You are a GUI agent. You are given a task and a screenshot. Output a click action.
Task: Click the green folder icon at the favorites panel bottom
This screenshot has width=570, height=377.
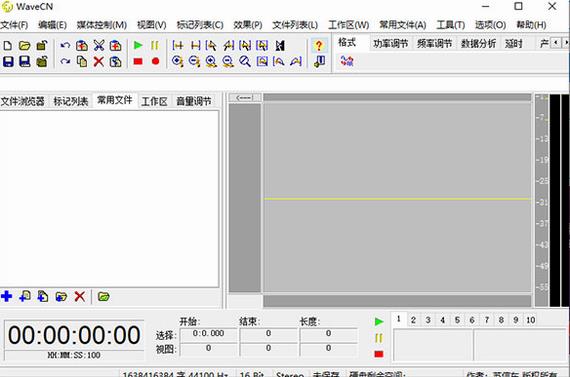coord(104,296)
